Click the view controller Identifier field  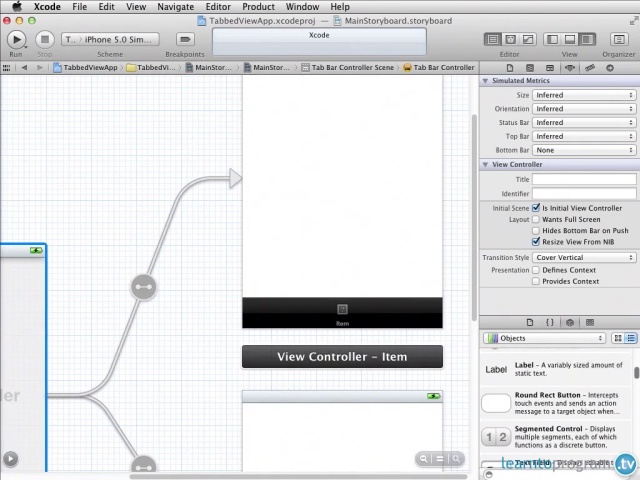(x=584, y=193)
